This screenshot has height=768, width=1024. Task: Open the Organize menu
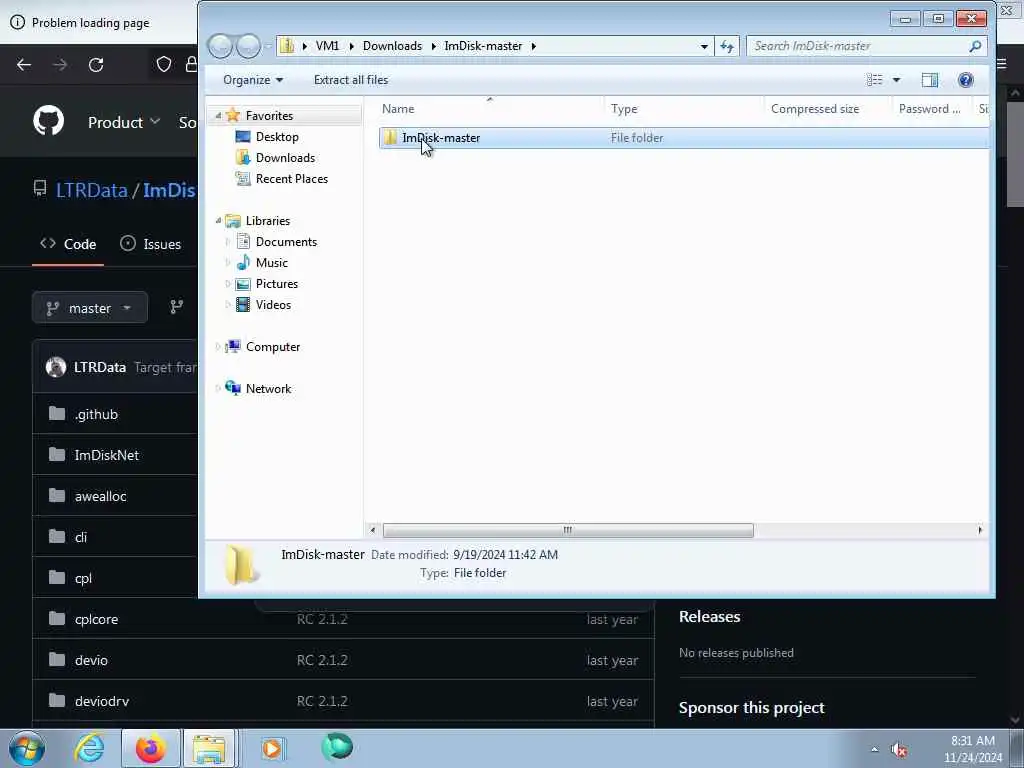[x=253, y=80]
